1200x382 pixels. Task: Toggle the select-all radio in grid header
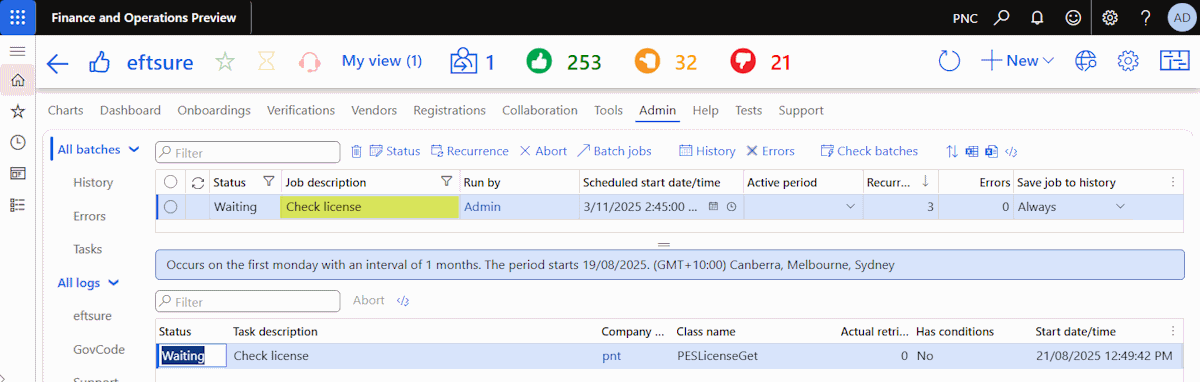170,182
